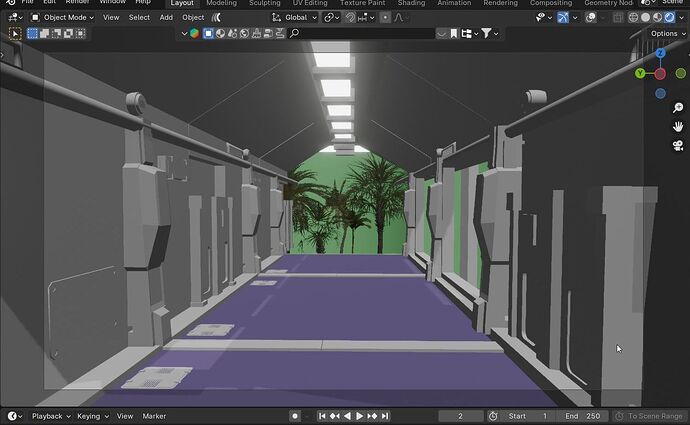
Task: Open the Object Mode dropdown
Action: (62, 18)
